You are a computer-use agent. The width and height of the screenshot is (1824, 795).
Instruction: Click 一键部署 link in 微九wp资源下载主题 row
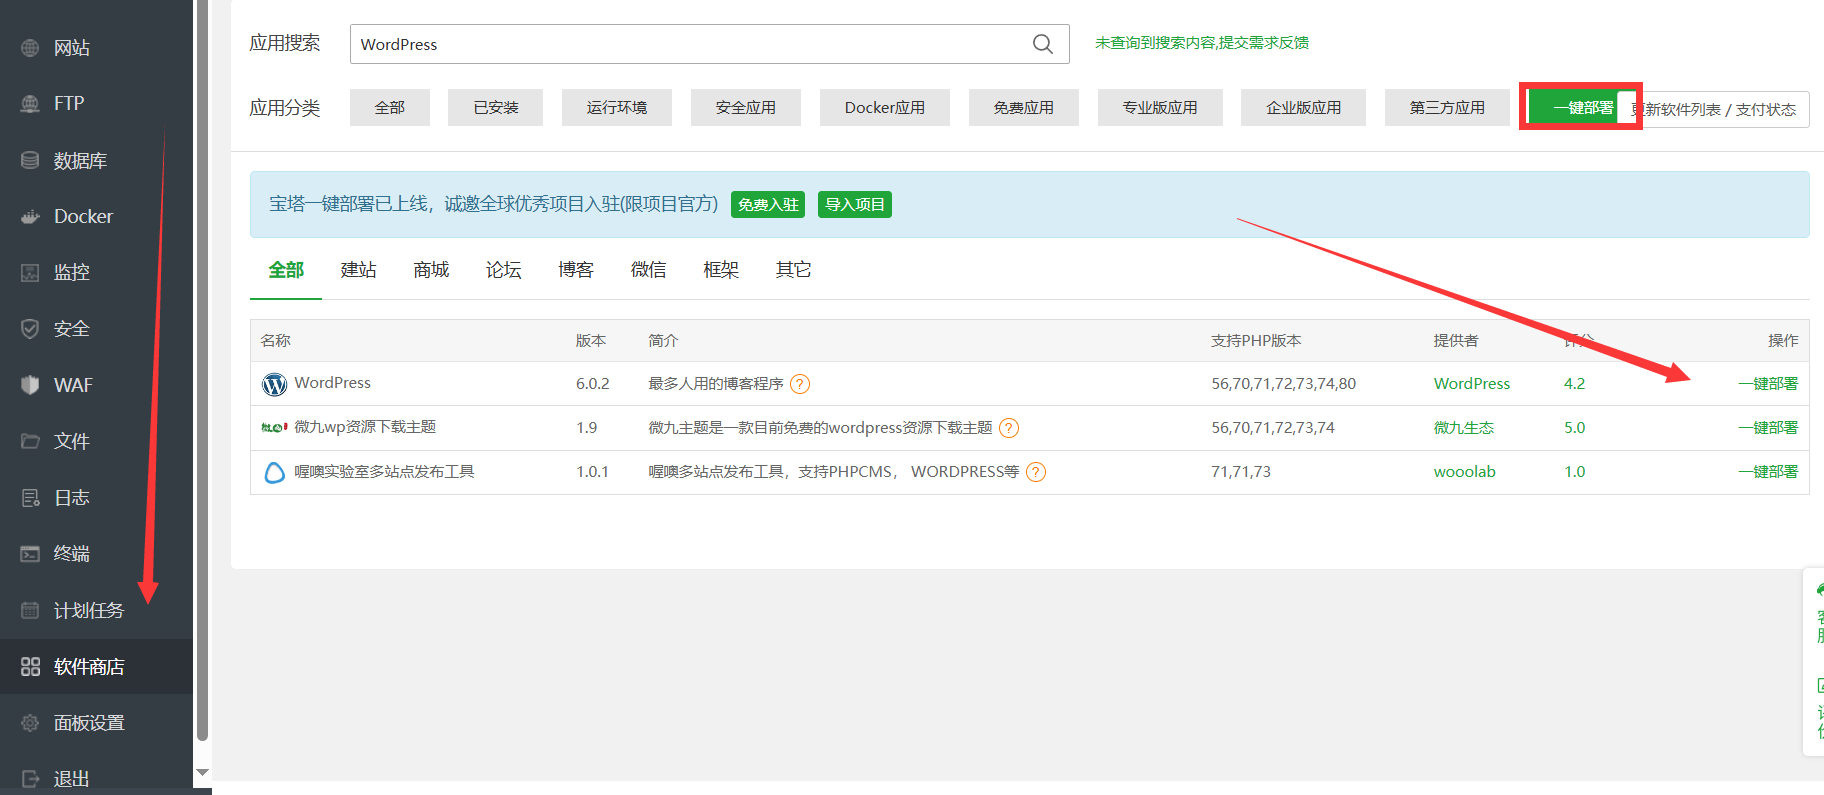1768,428
